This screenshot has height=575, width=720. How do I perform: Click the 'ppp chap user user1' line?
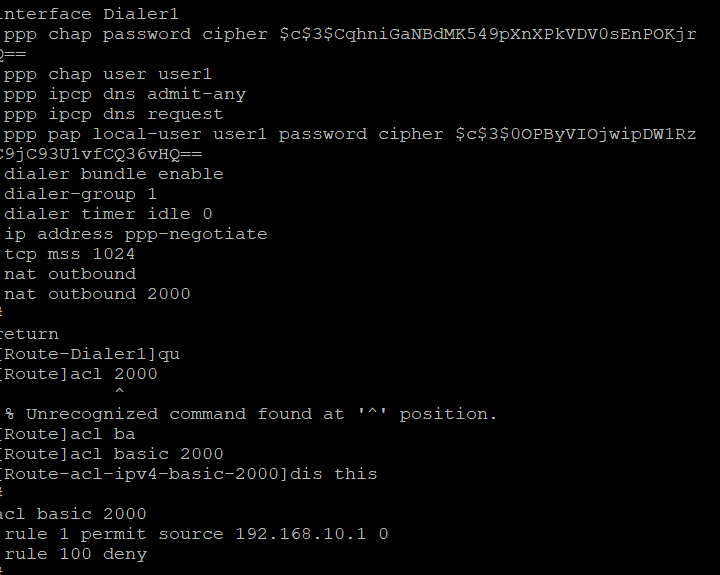pos(108,74)
